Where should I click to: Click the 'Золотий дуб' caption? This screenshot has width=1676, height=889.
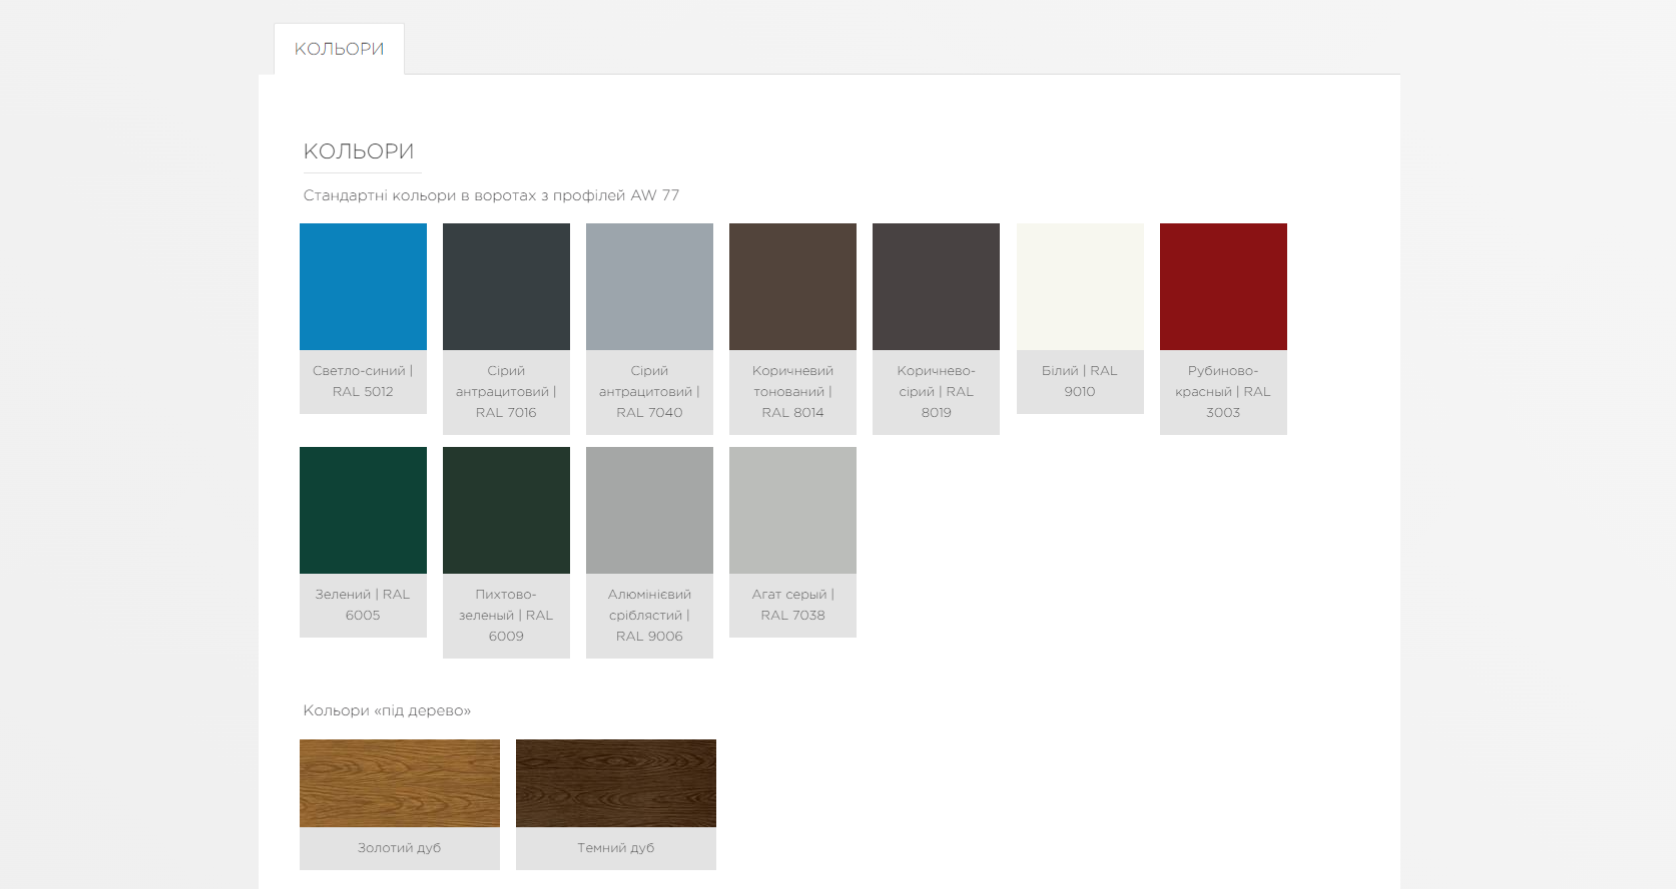coord(399,848)
